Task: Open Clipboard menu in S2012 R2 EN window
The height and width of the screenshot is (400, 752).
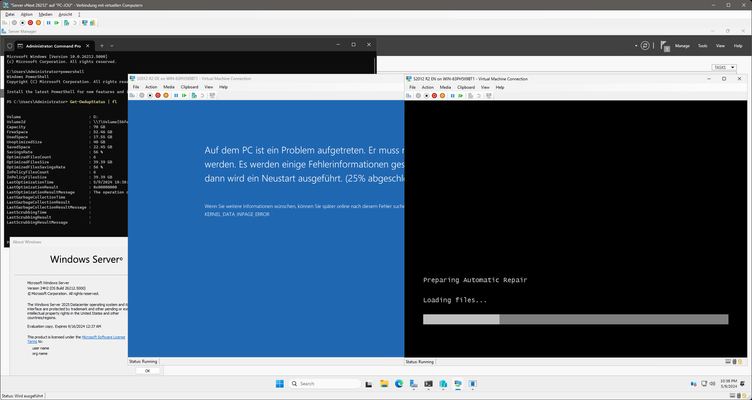Action: [x=466, y=87]
